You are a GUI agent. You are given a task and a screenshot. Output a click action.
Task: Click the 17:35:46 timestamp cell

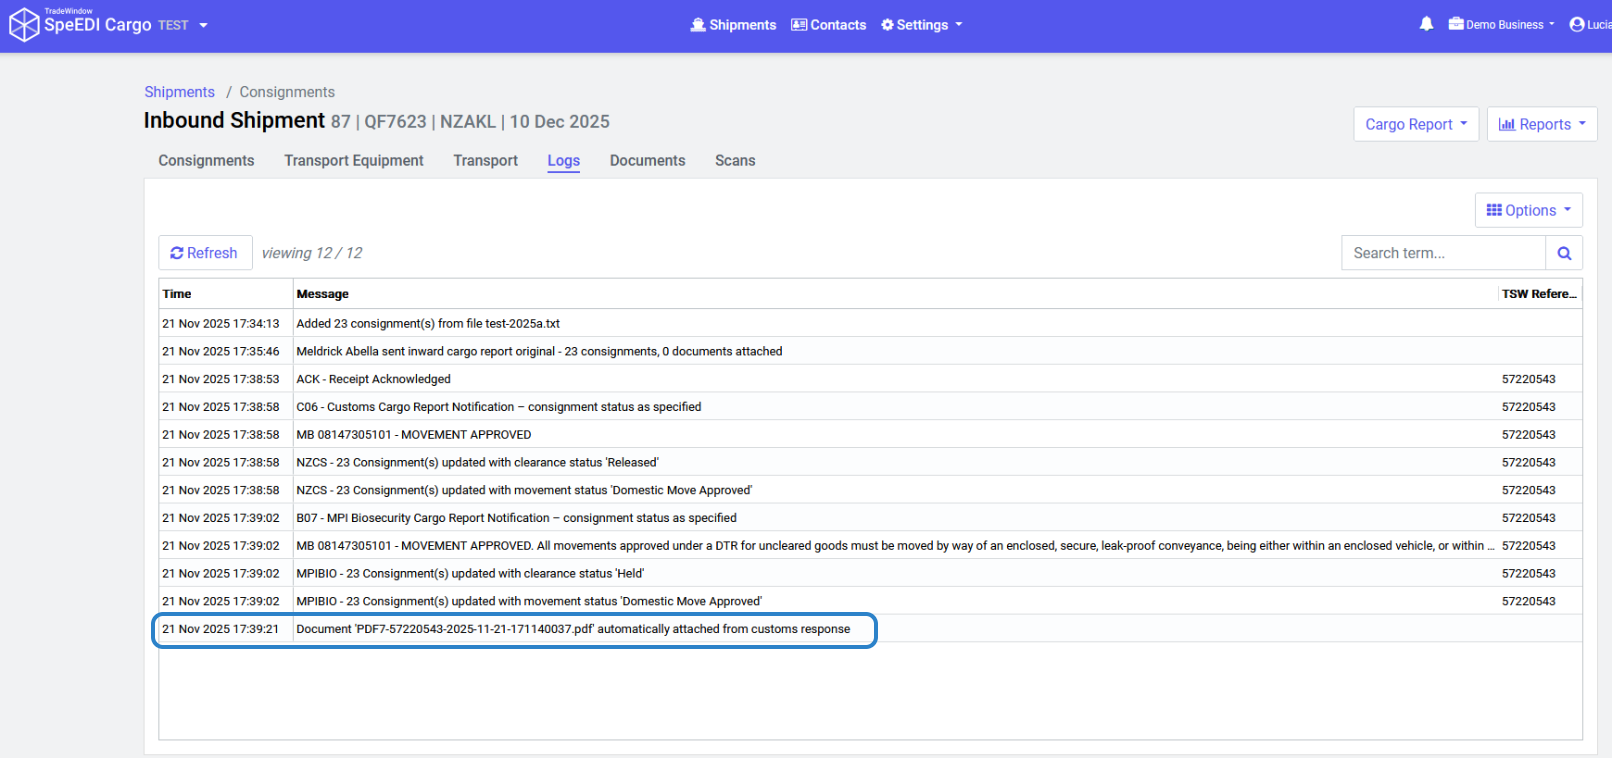click(x=221, y=352)
